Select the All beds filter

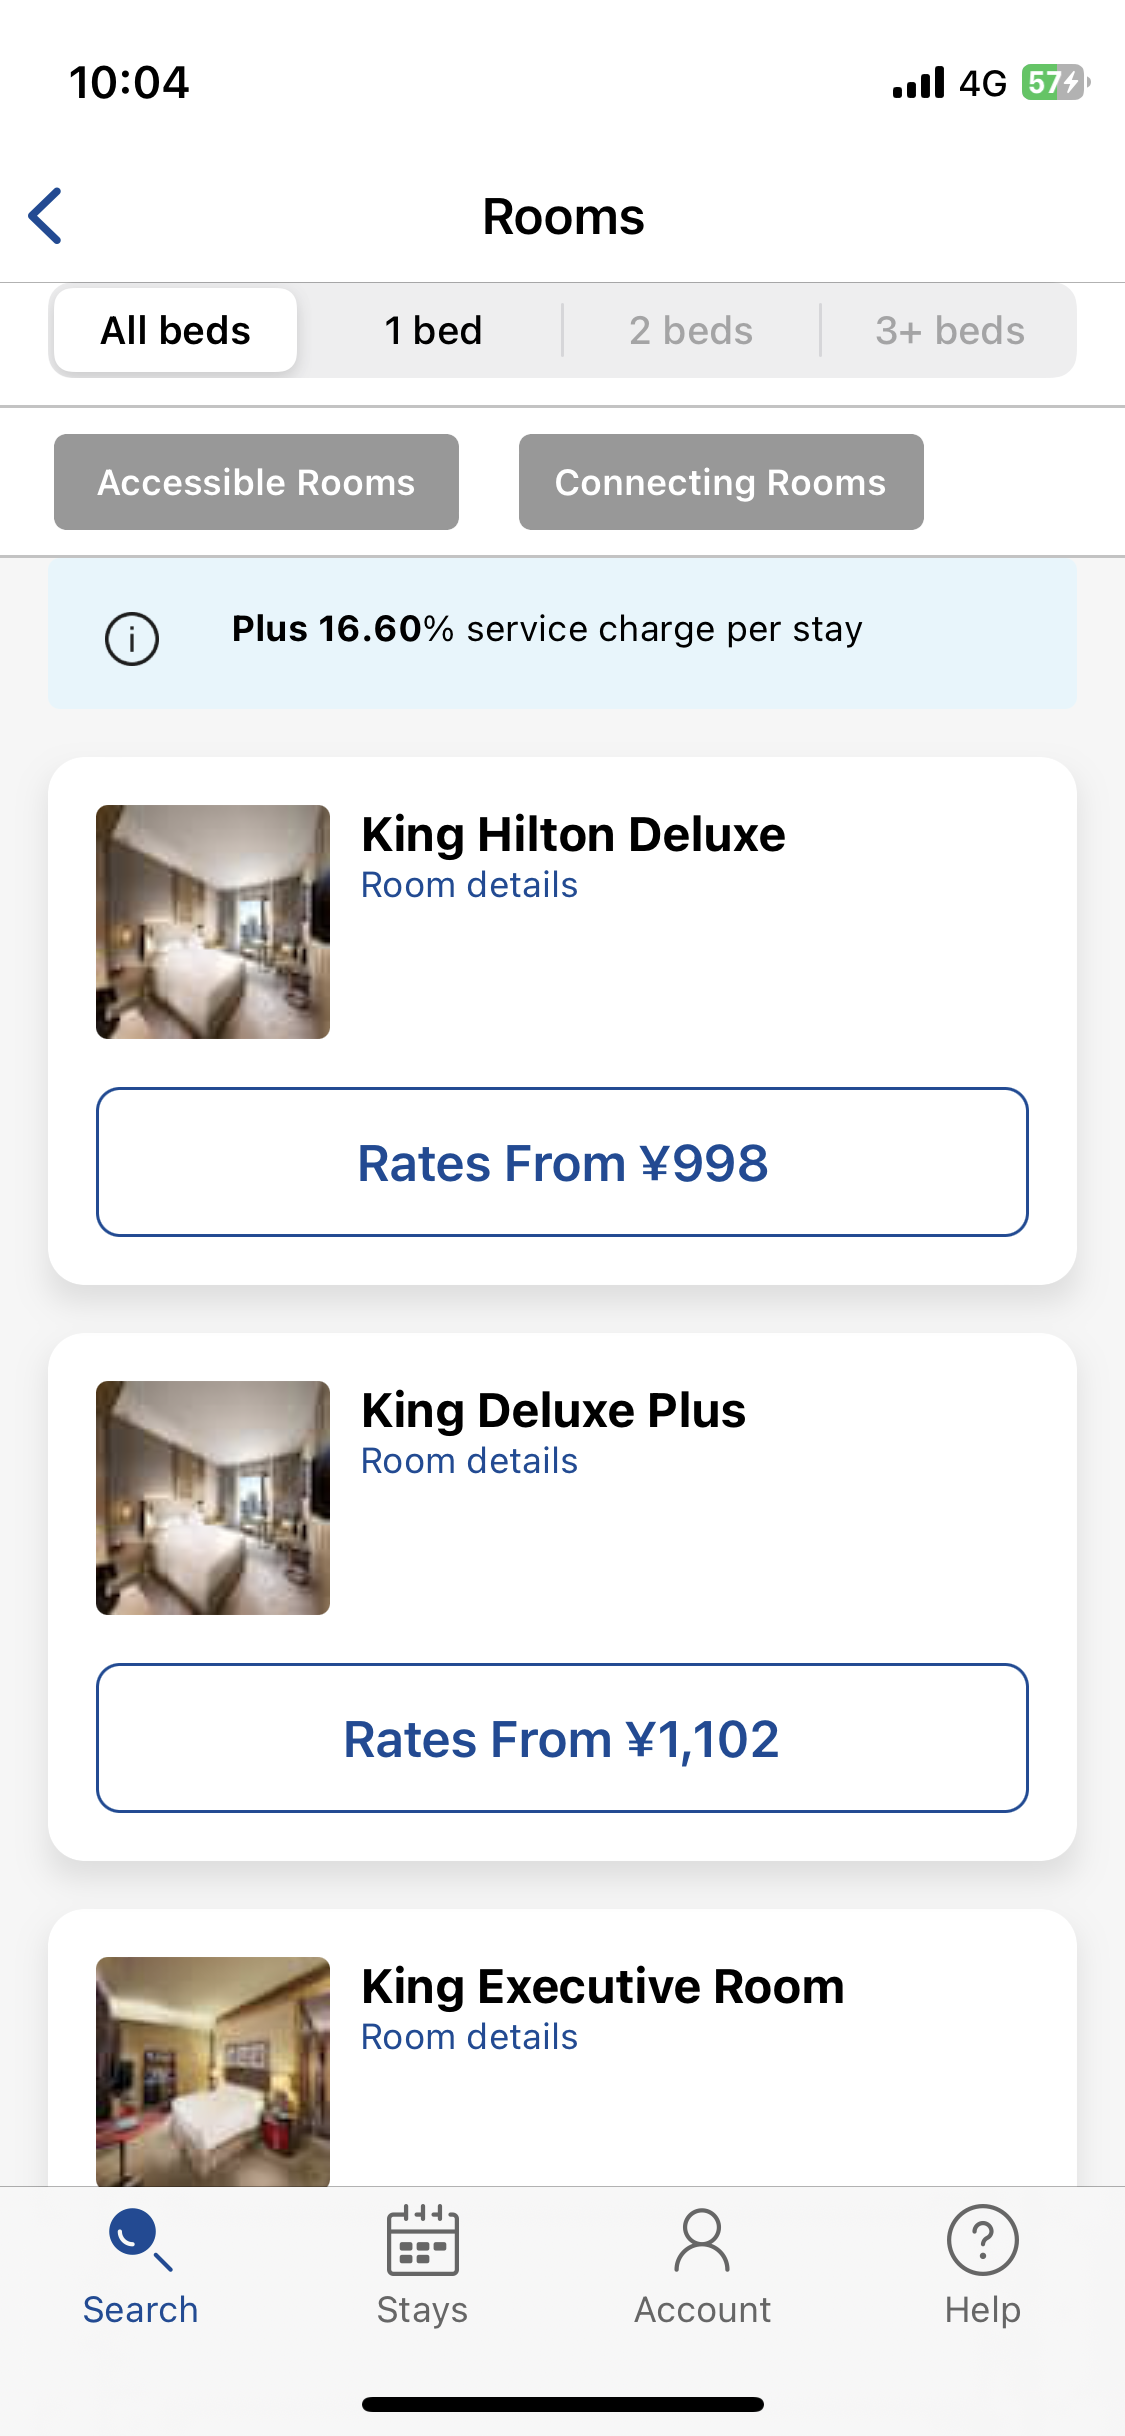(175, 330)
